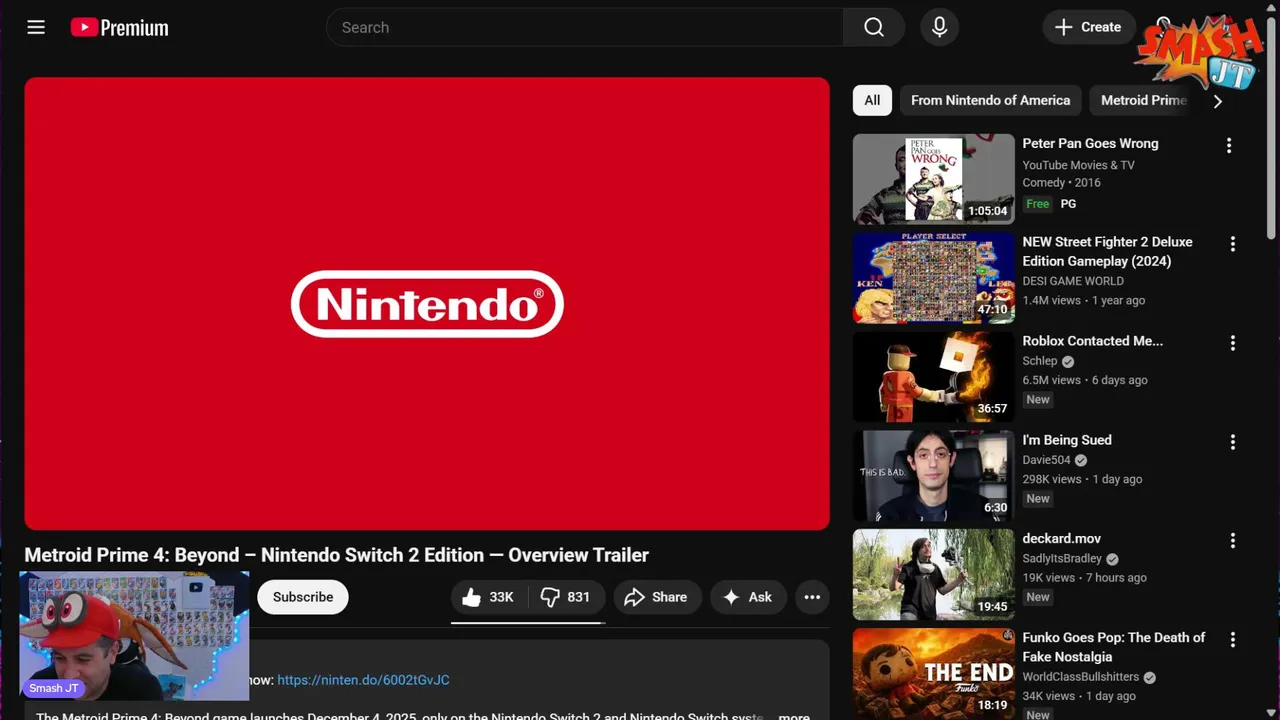This screenshot has width=1280, height=720.
Task: Open the ninten.do link in description
Action: point(363,680)
